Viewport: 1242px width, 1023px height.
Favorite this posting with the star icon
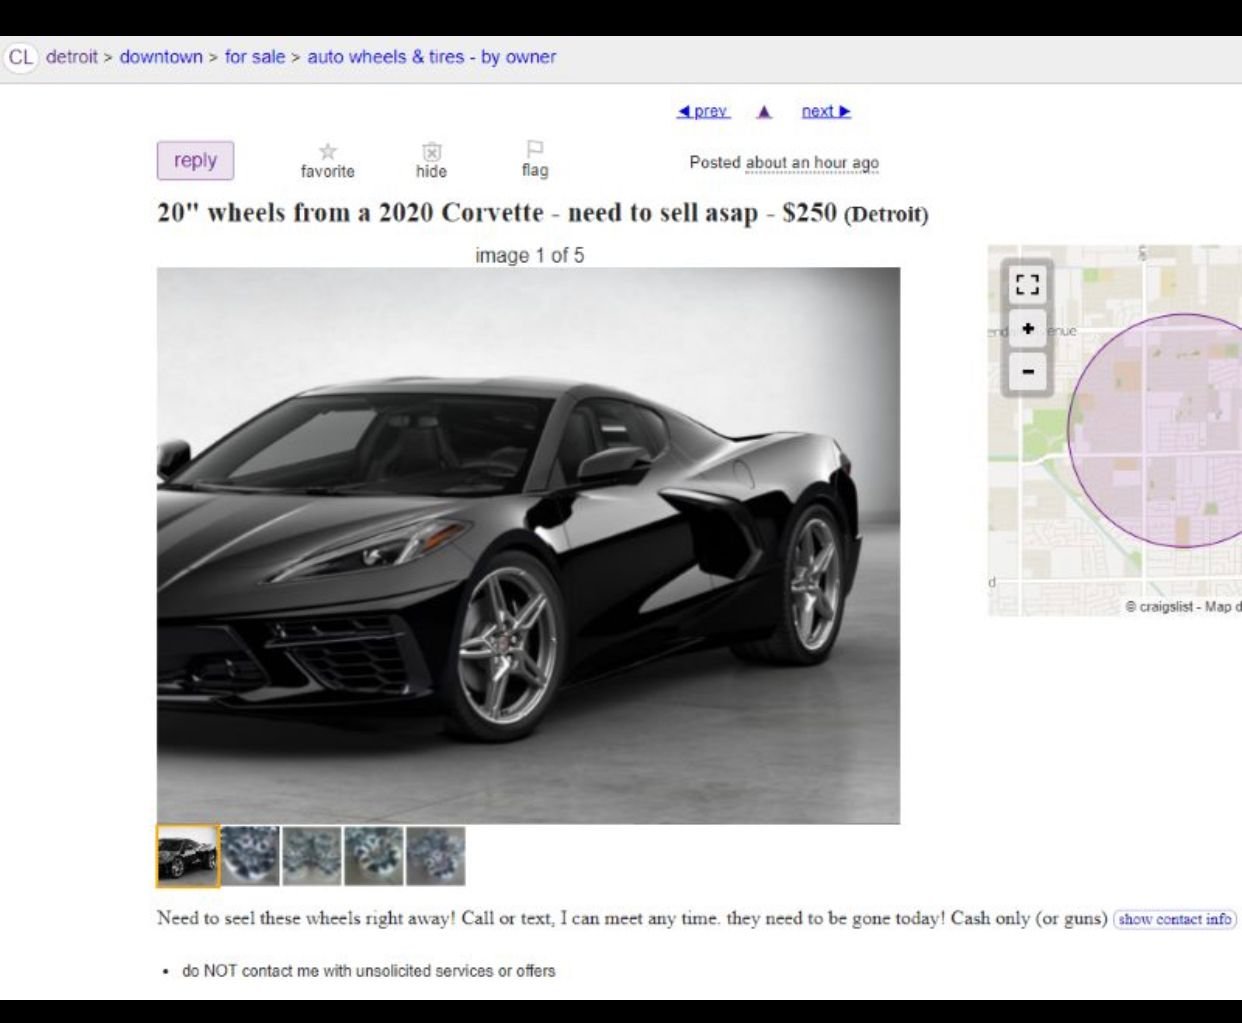[x=327, y=152]
